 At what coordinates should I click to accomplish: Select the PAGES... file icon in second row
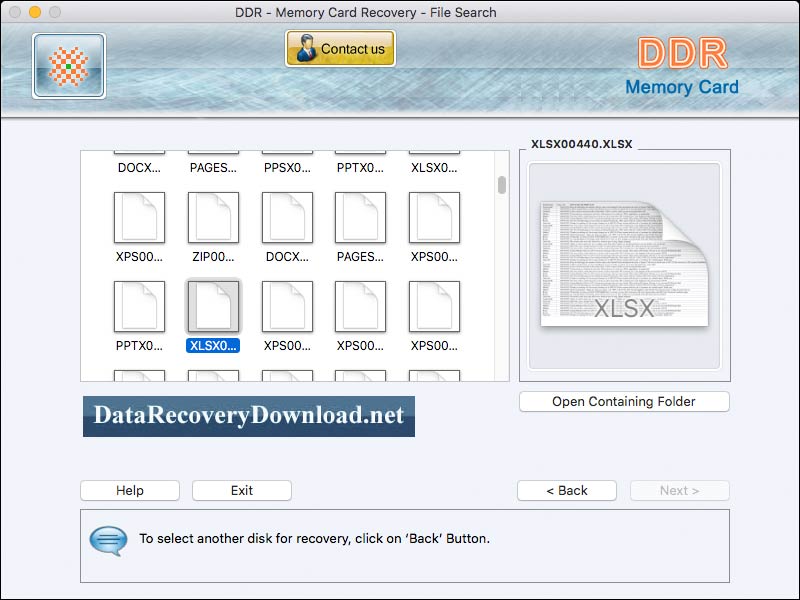(360, 217)
